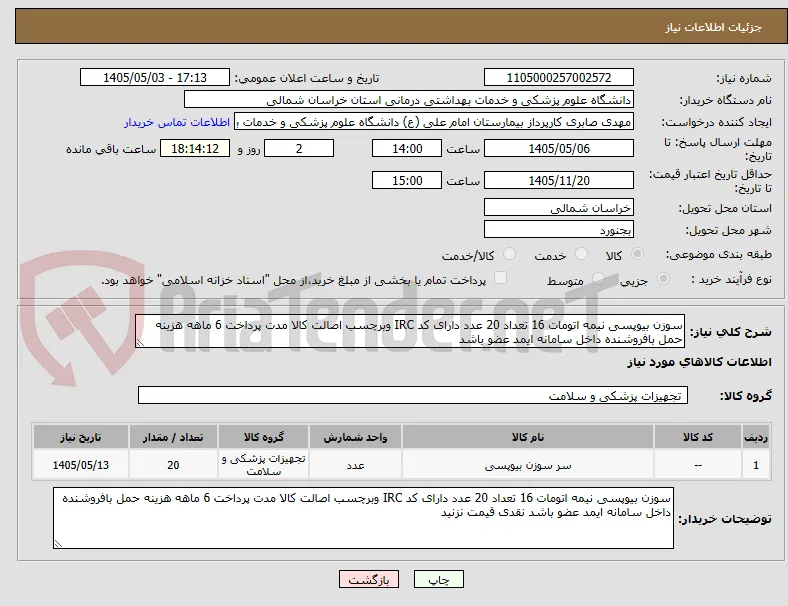Click the price validity date 1405/11/20
This screenshot has height=606, width=788.
click(559, 180)
